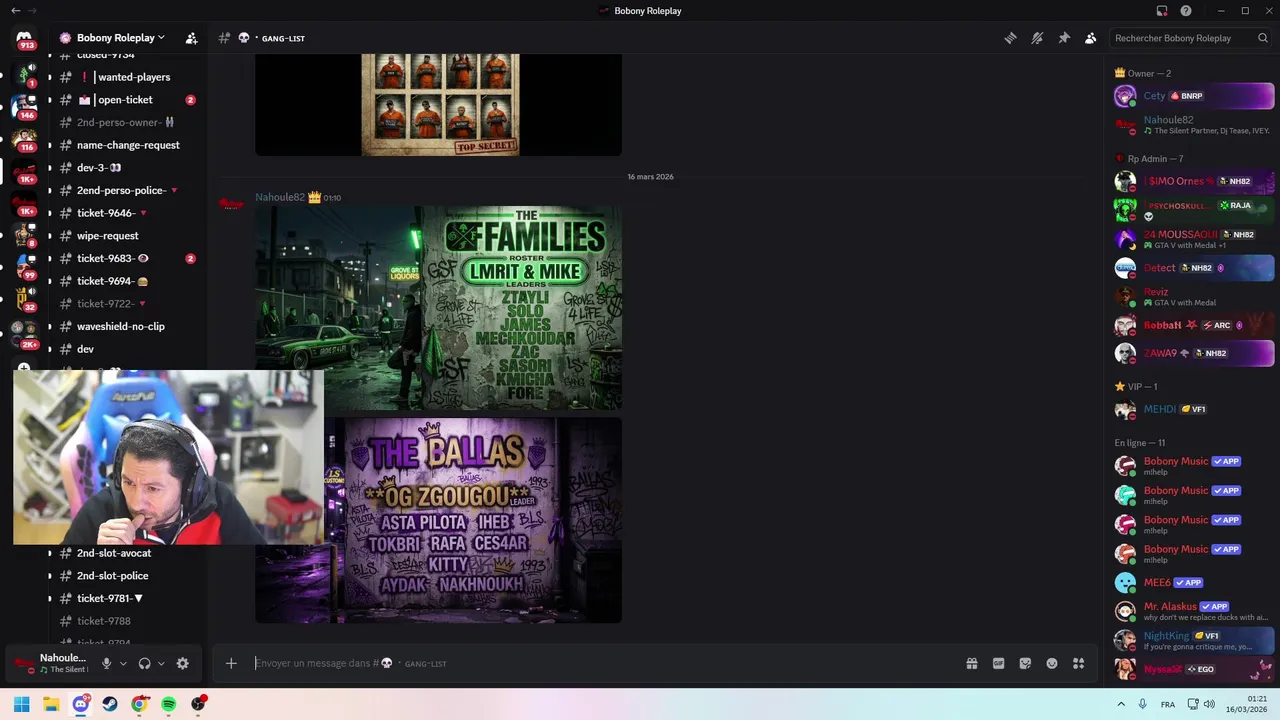View The Families roster image
Viewport: 1280px width, 720px height.
[x=438, y=308]
